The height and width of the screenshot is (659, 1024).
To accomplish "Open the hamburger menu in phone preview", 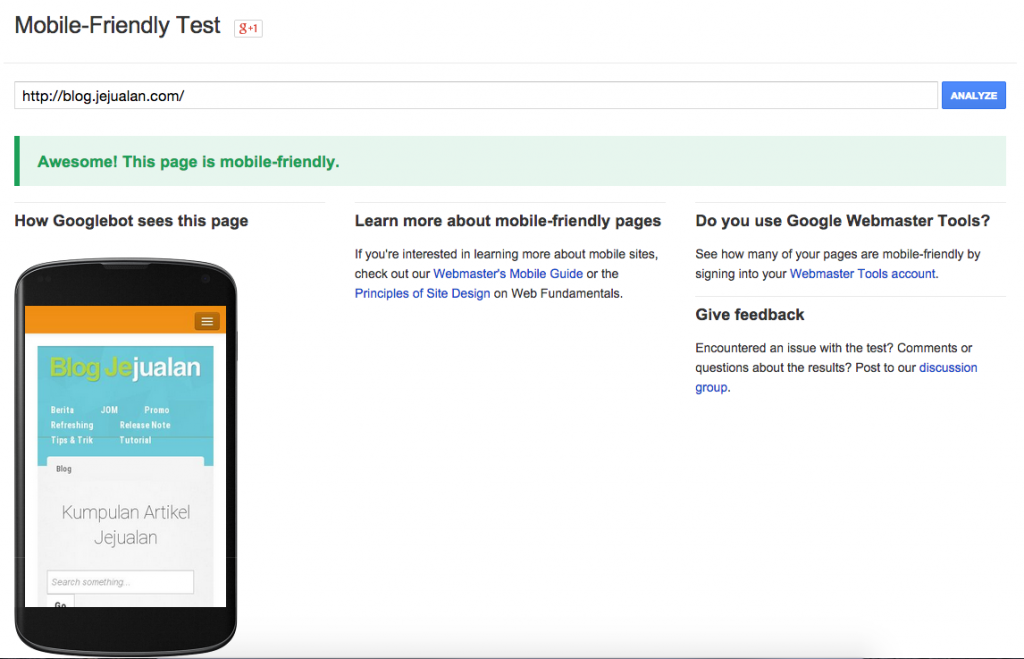I will 207,321.
